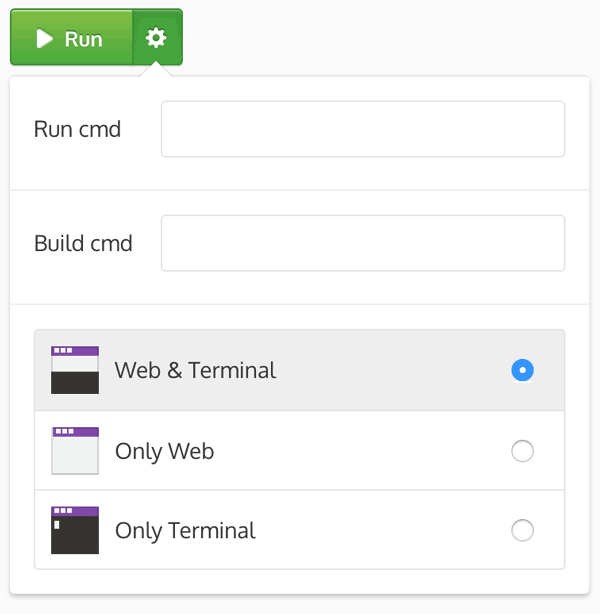Click the Only Terminal layout icon
This screenshot has height=614, width=600.
pyautogui.click(x=75, y=530)
